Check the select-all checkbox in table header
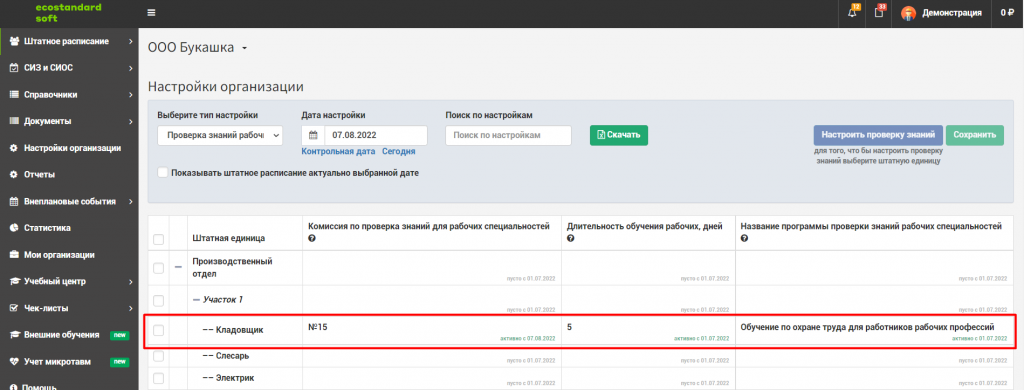The height and width of the screenshot is (390, 1024). coord(158,240)
